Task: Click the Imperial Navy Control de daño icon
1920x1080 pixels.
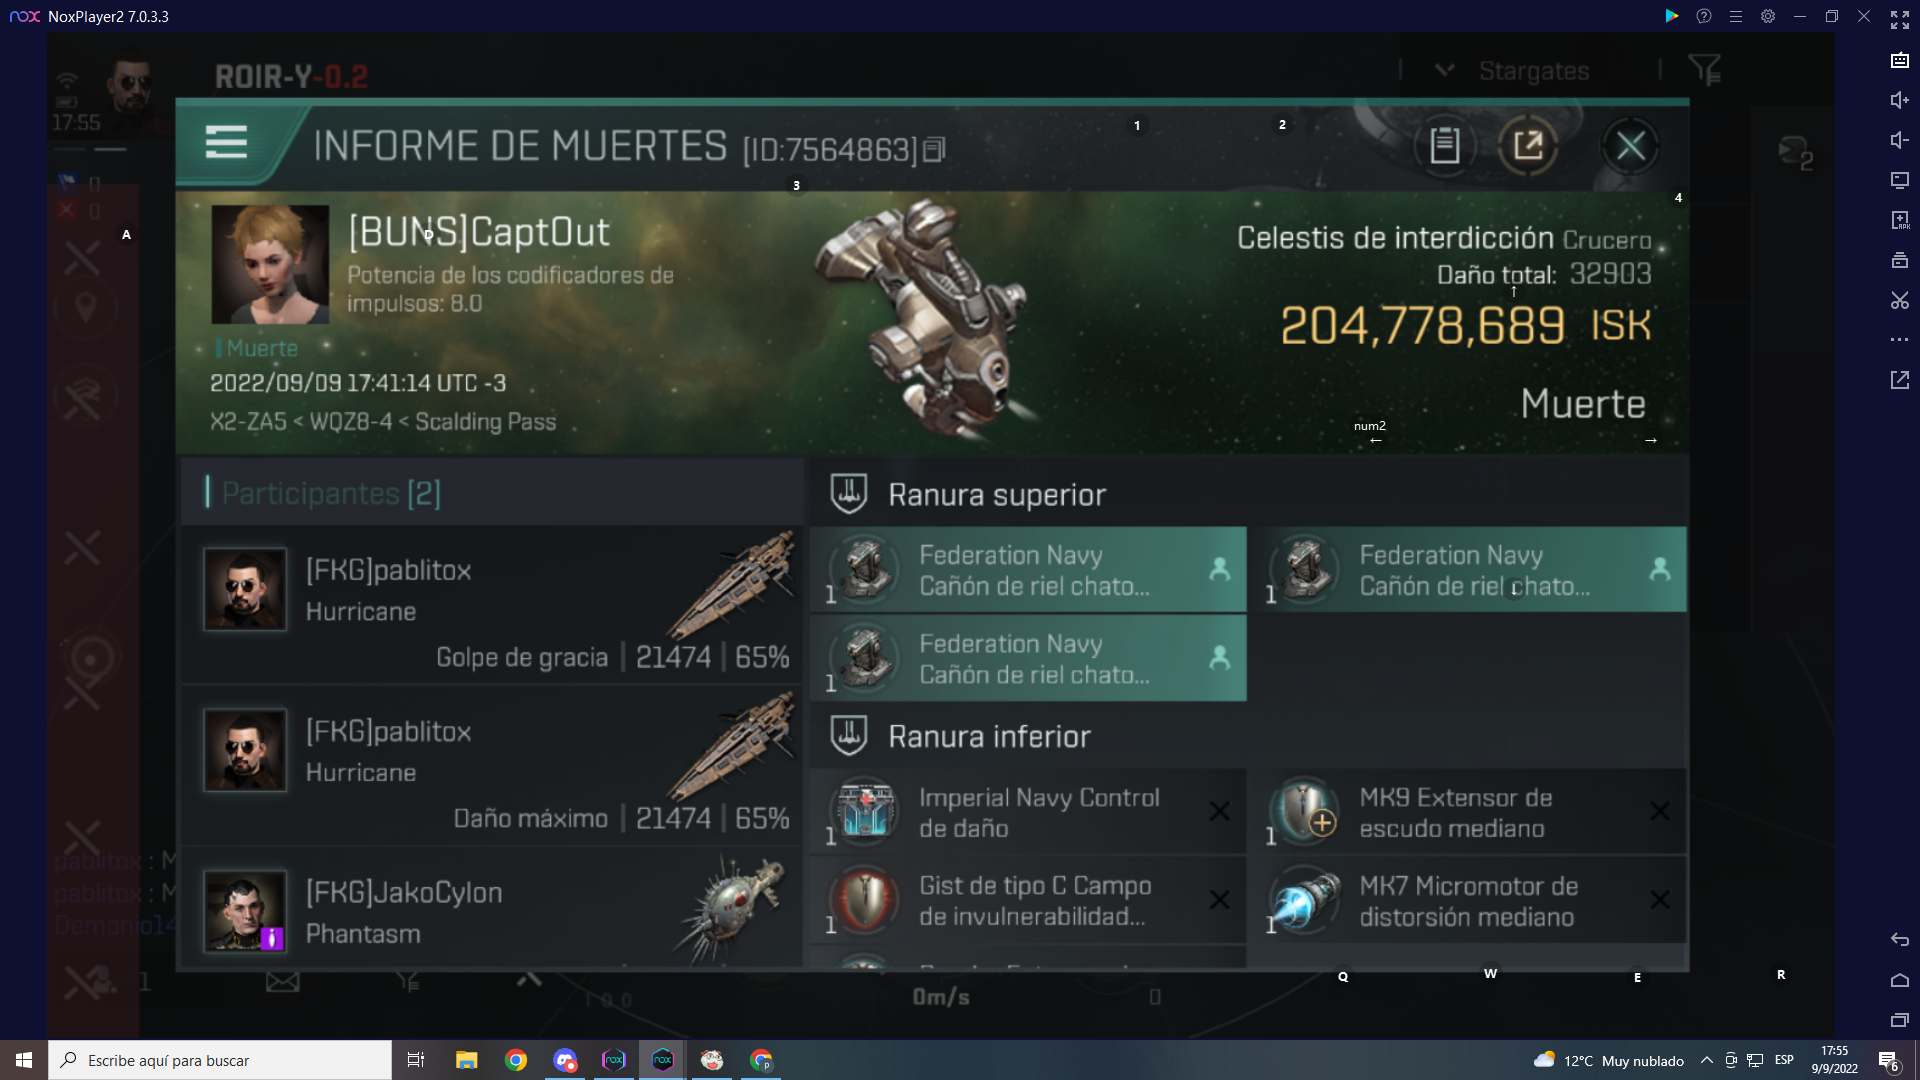Action: [x=865, y=811]
